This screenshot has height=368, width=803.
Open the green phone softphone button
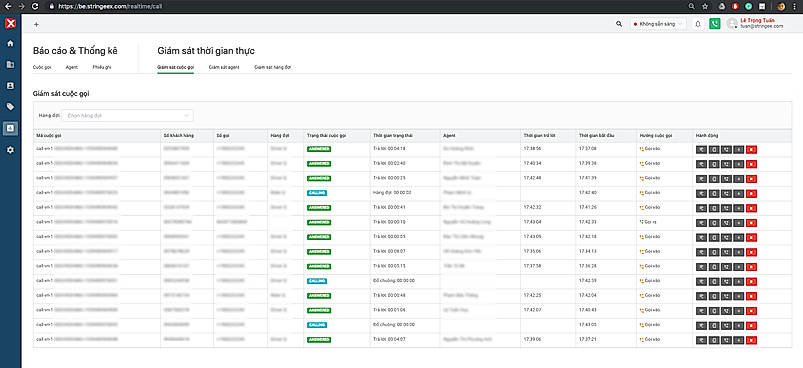[x=714, y=24]
